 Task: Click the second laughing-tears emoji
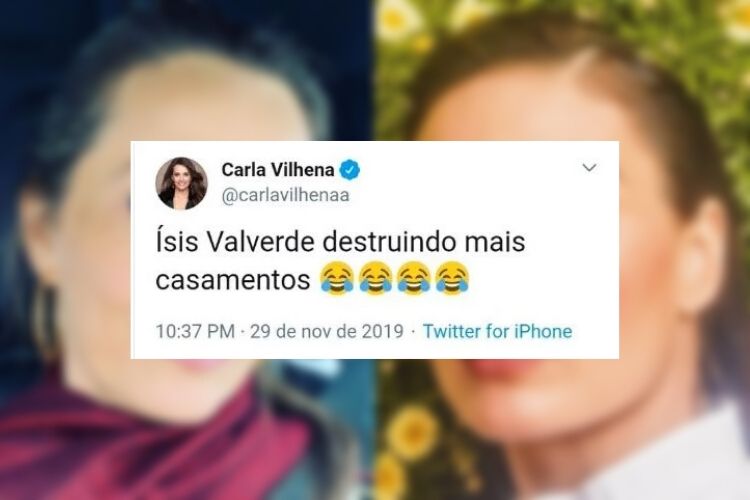point(375,278)
